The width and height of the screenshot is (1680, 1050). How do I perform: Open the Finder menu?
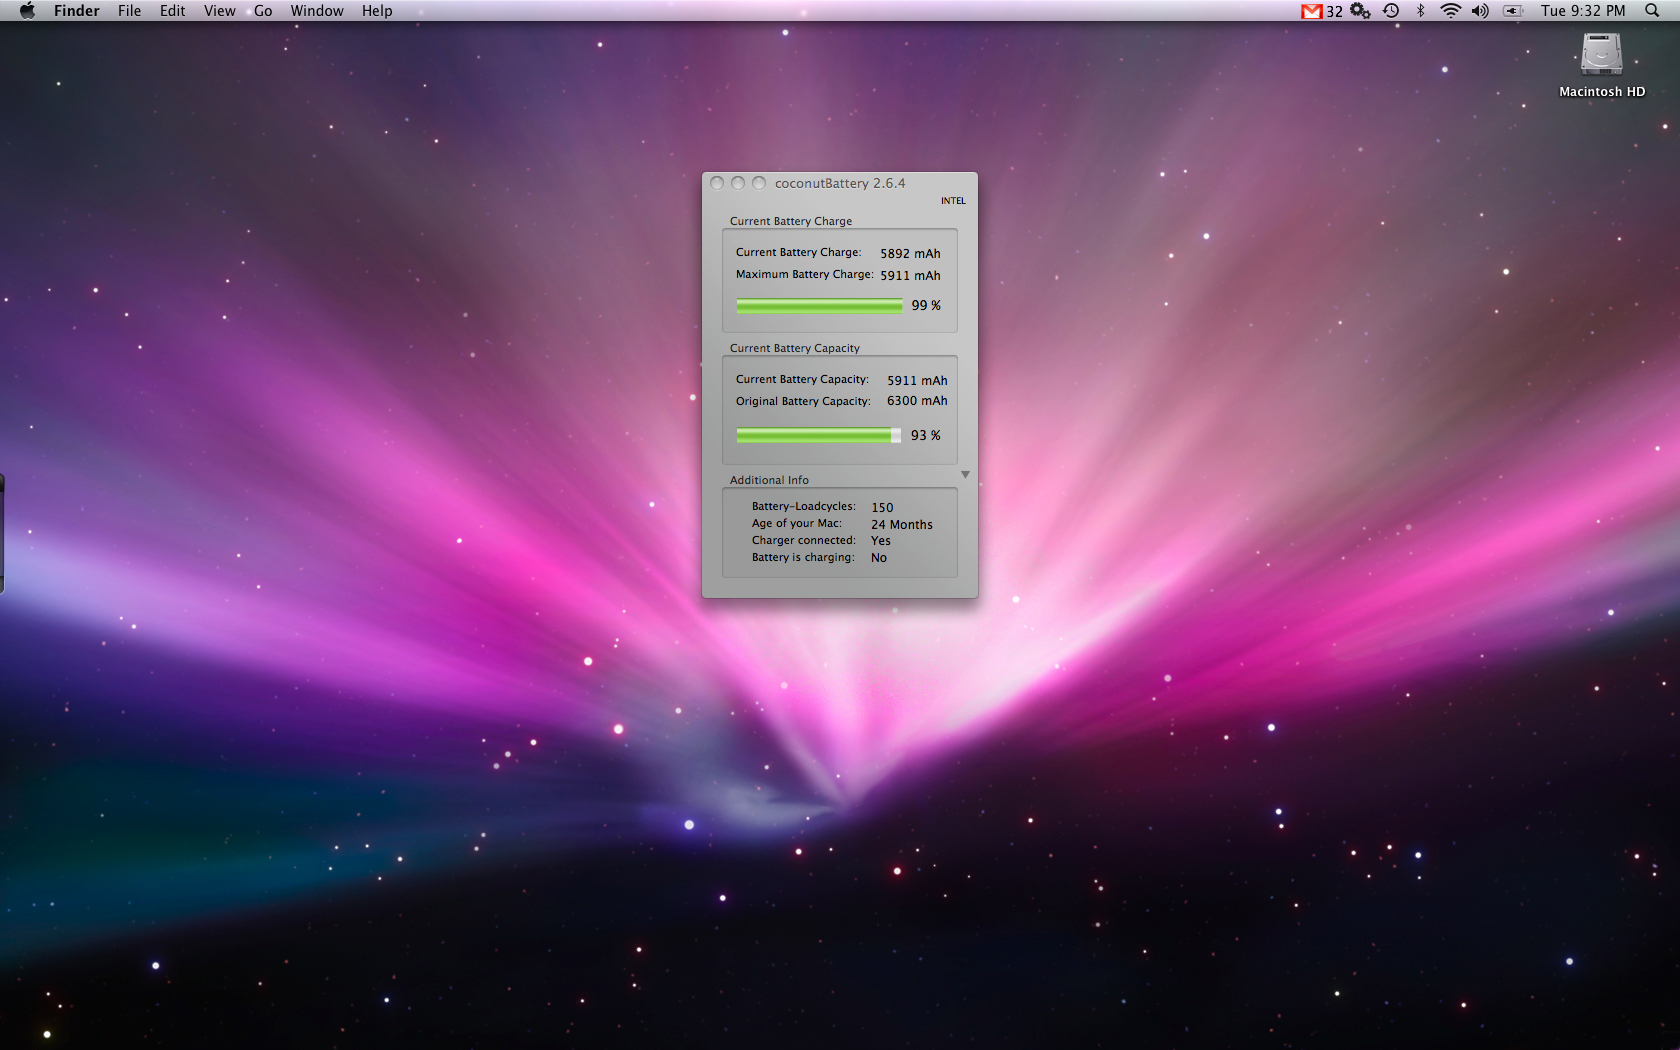click(x=77, y=11)
